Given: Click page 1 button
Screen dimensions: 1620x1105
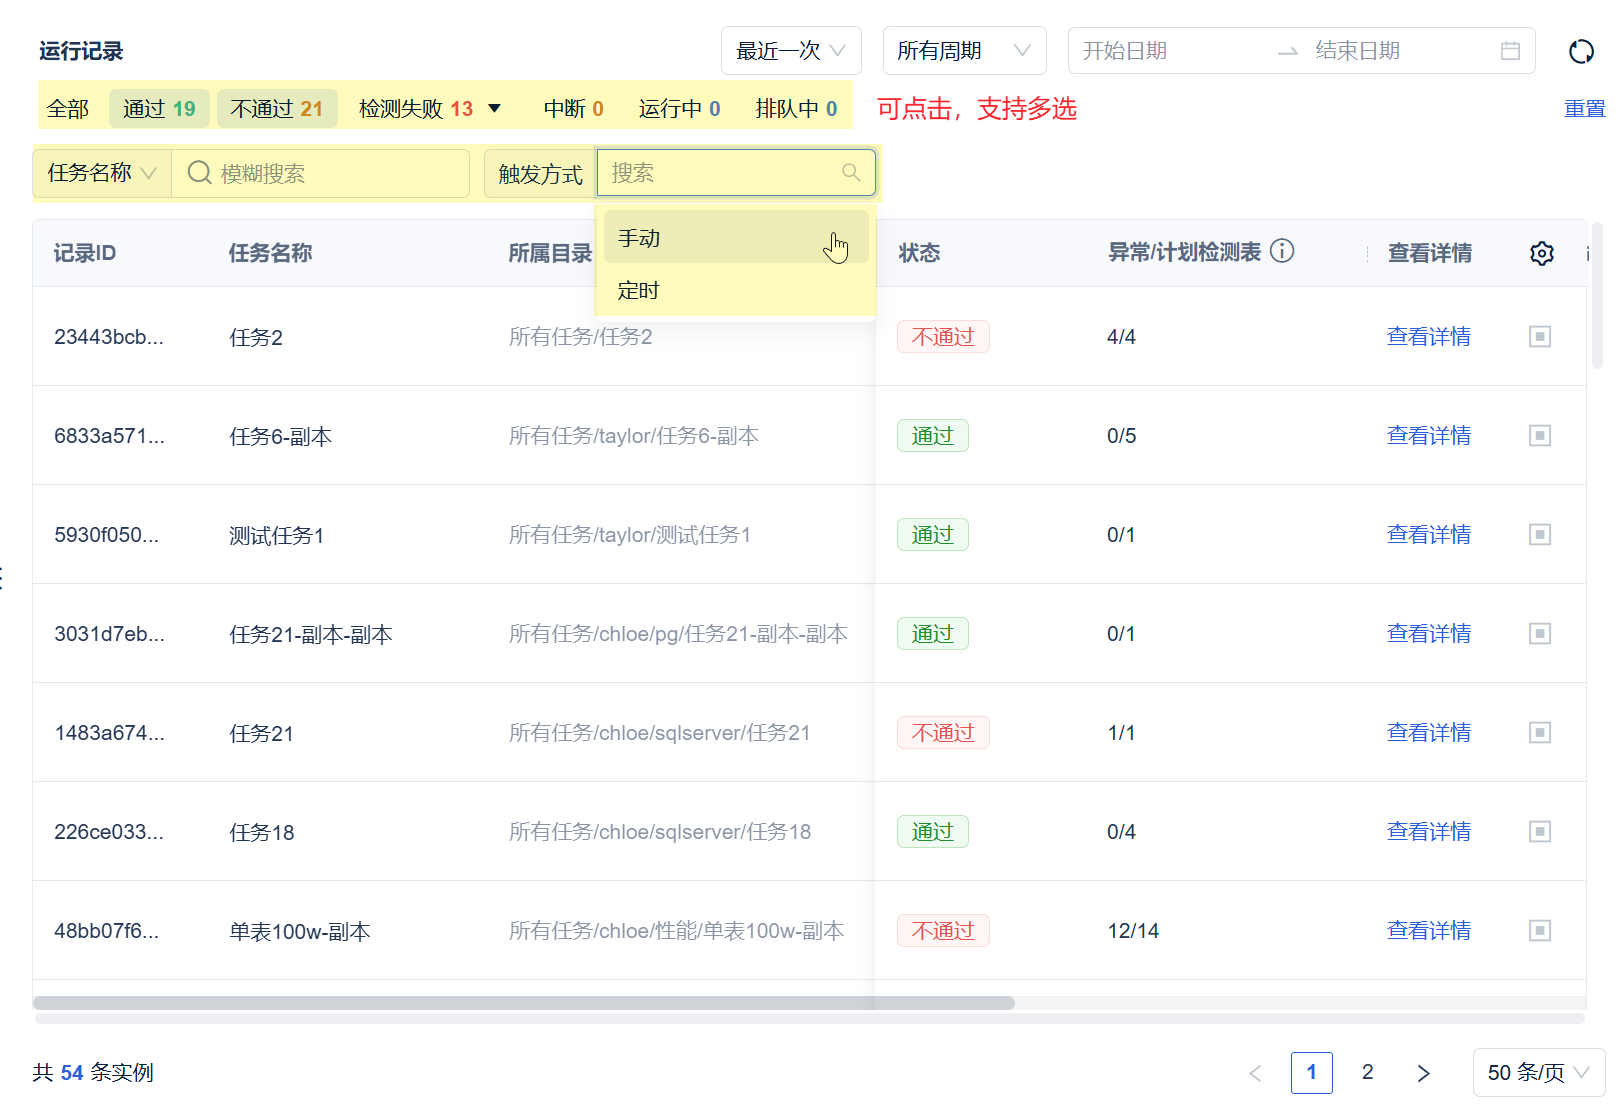Looking at the screenshot, I should click(x=1311, y=1073).
